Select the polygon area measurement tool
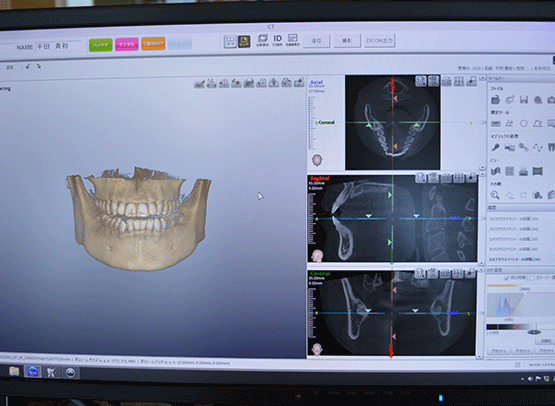555x406 pixels. (x=538, y=123)
